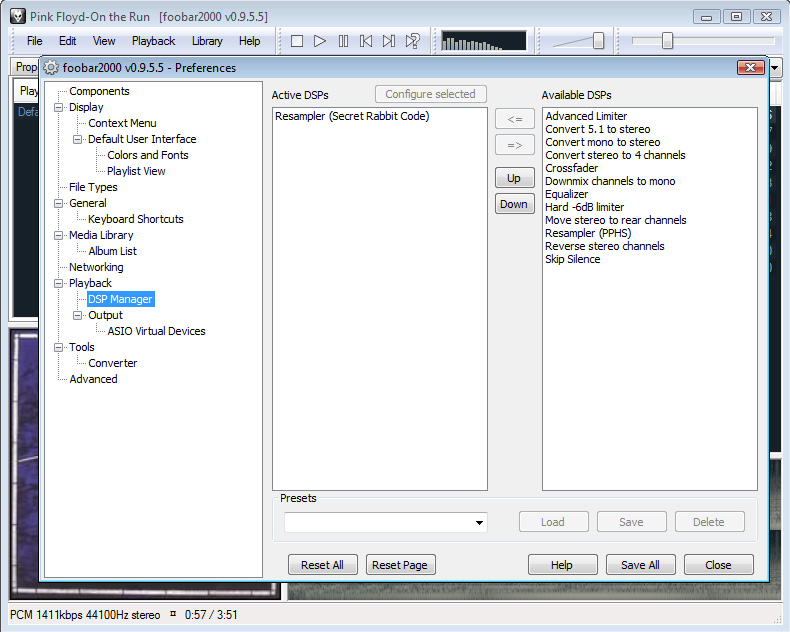
Task: Click the Preferences gear icon in title
Action: pyautogui.click(x=51, y=67)
